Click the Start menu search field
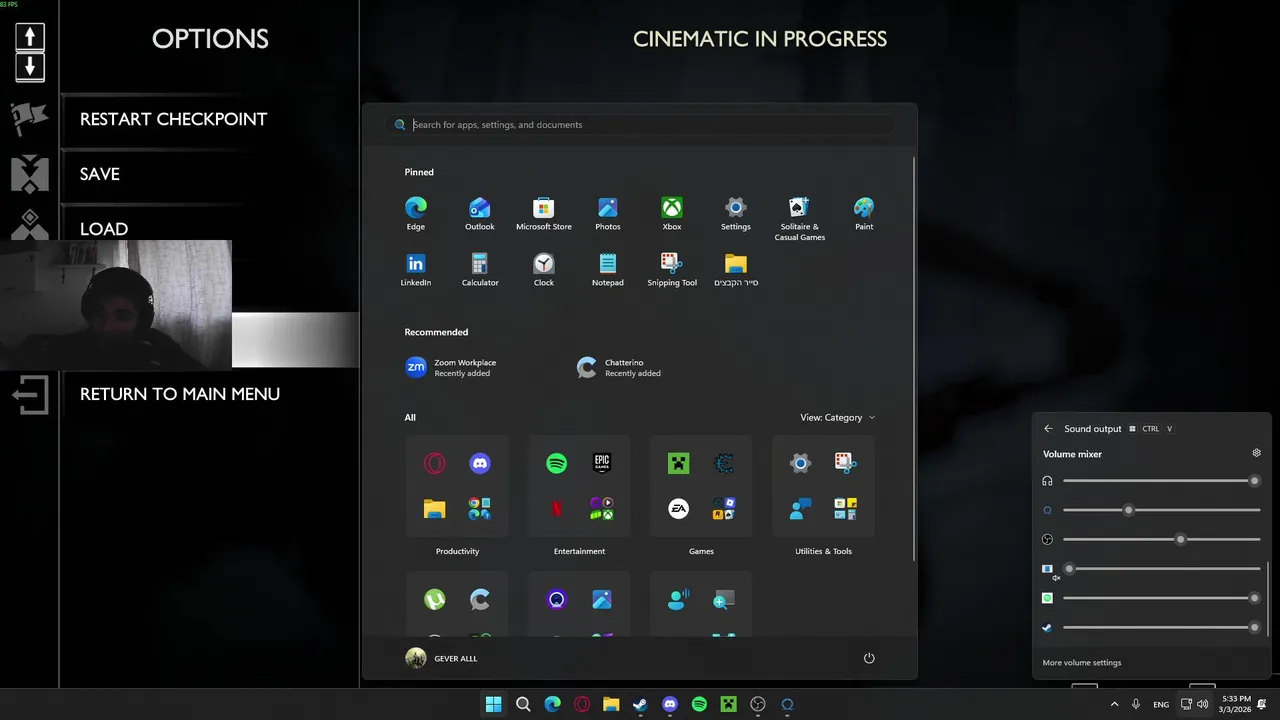Viewport: 1280px width, 720px height. [640, 125]
